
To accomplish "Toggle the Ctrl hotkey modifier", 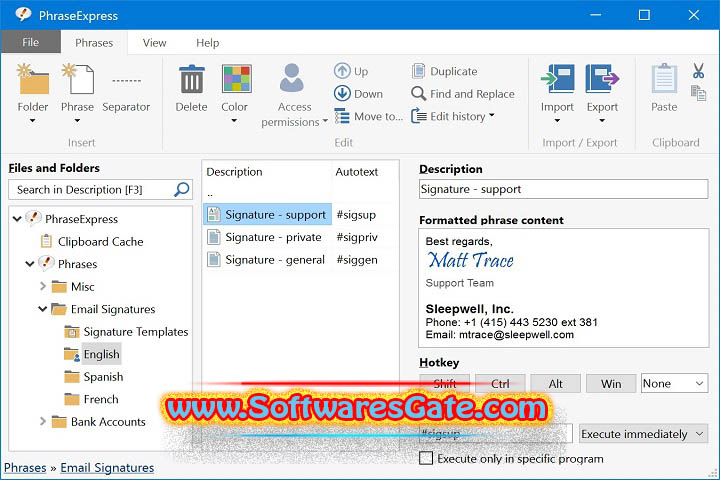I will point(500,384).
